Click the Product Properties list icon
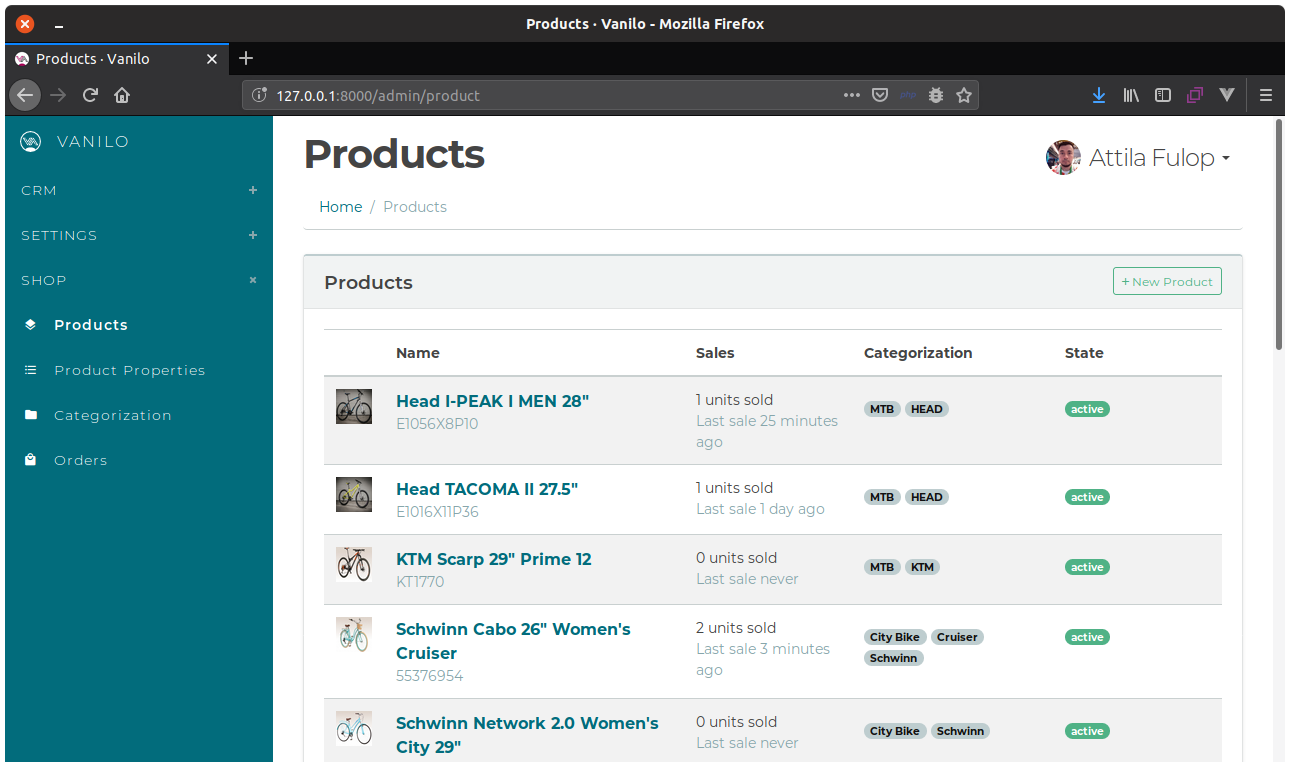 click(30, 370)
